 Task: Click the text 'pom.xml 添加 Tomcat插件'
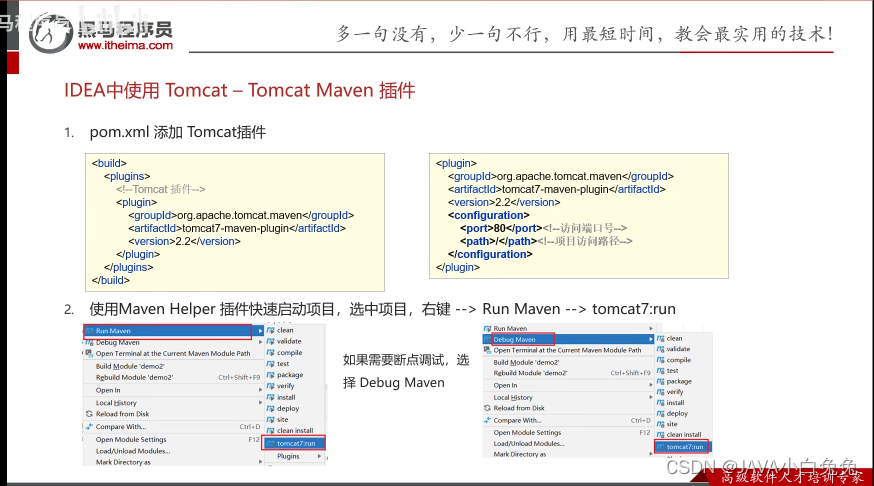click(x=178, y=132)
